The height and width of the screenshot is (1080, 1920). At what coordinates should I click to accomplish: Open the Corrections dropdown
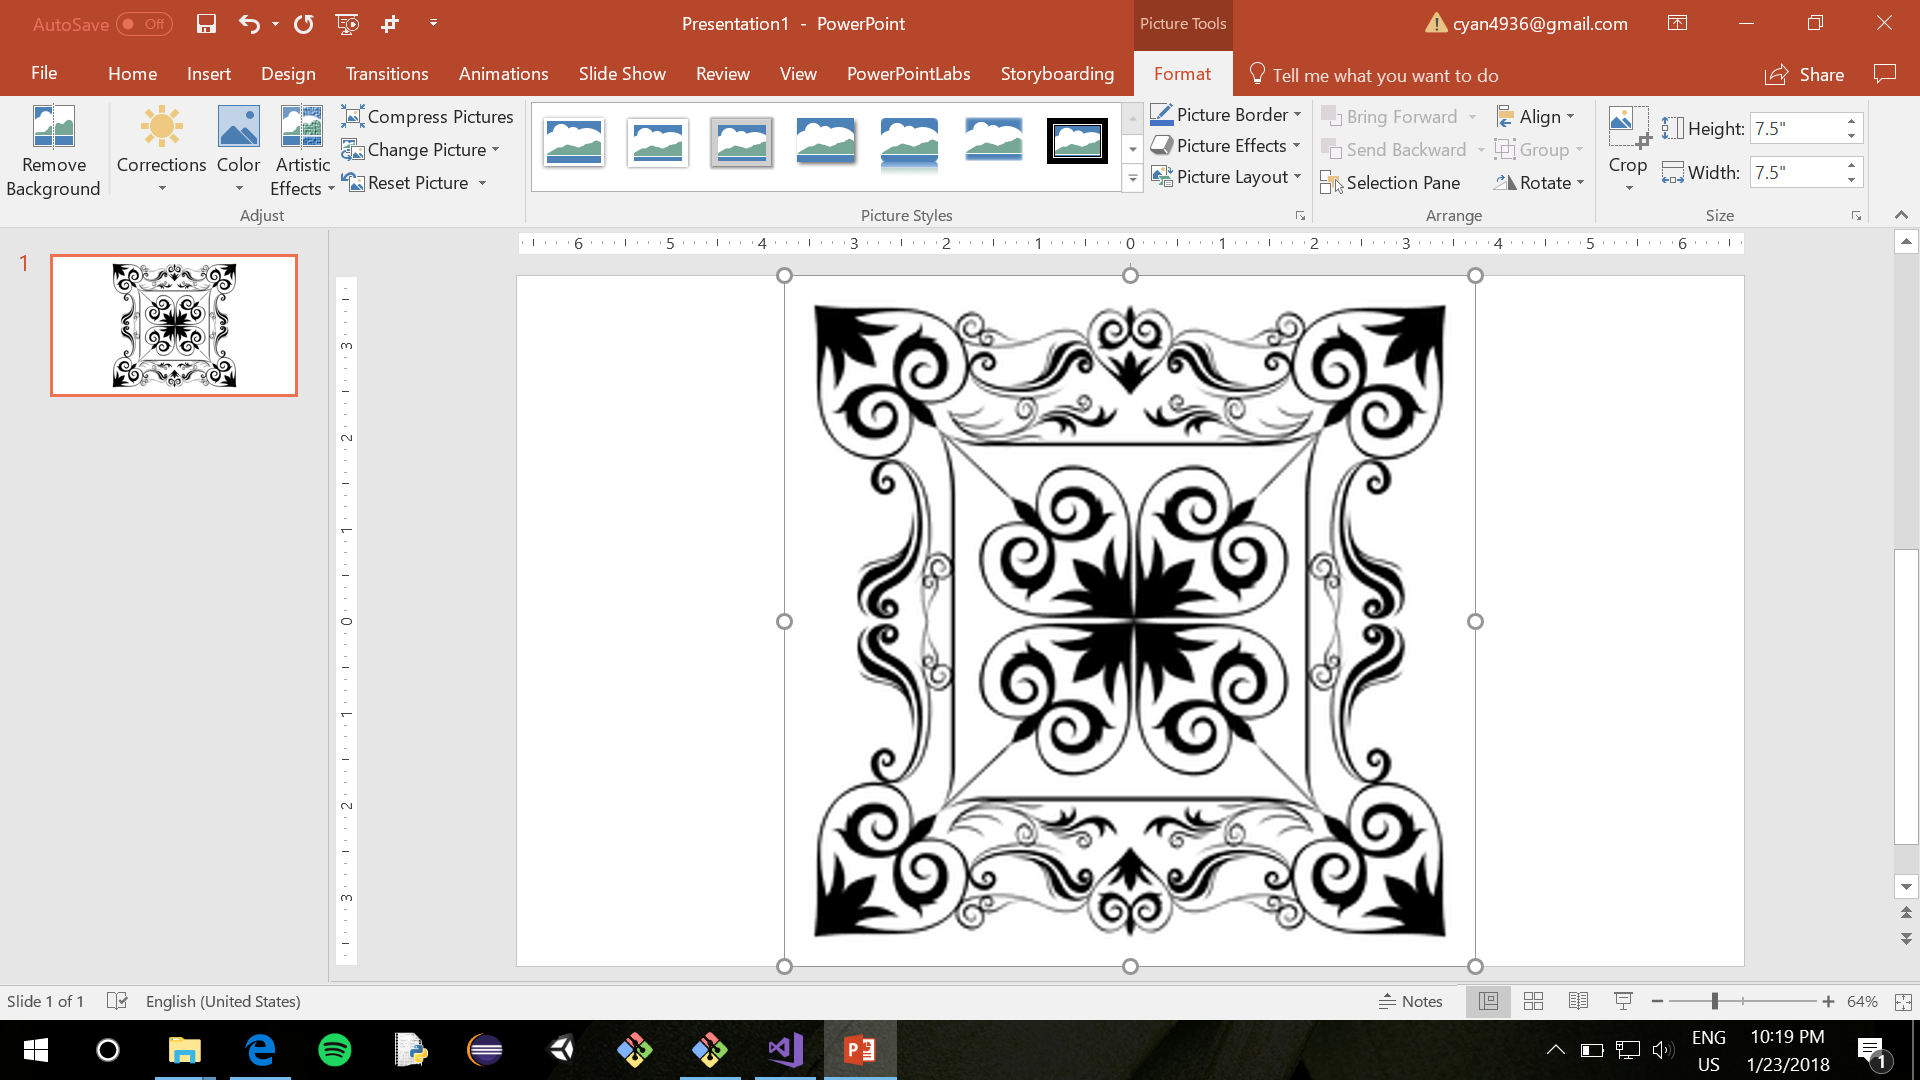pyautogui.click(x=161, y=150)
